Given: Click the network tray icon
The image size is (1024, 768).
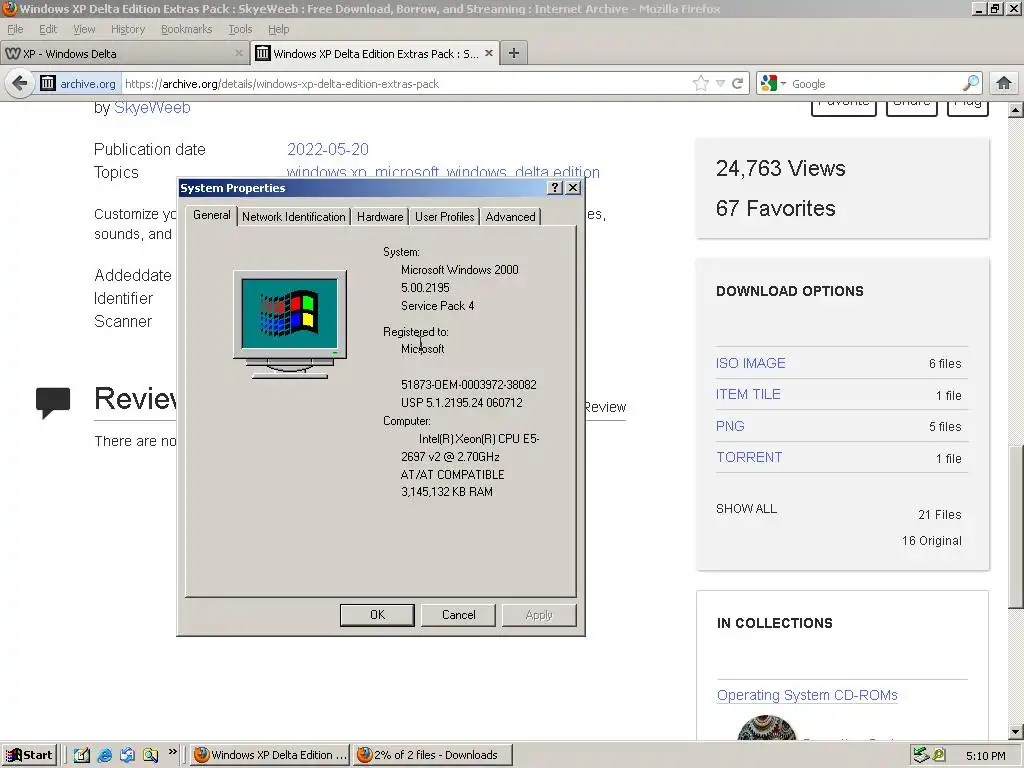Looking at the screenshot, I should (921, 755).
